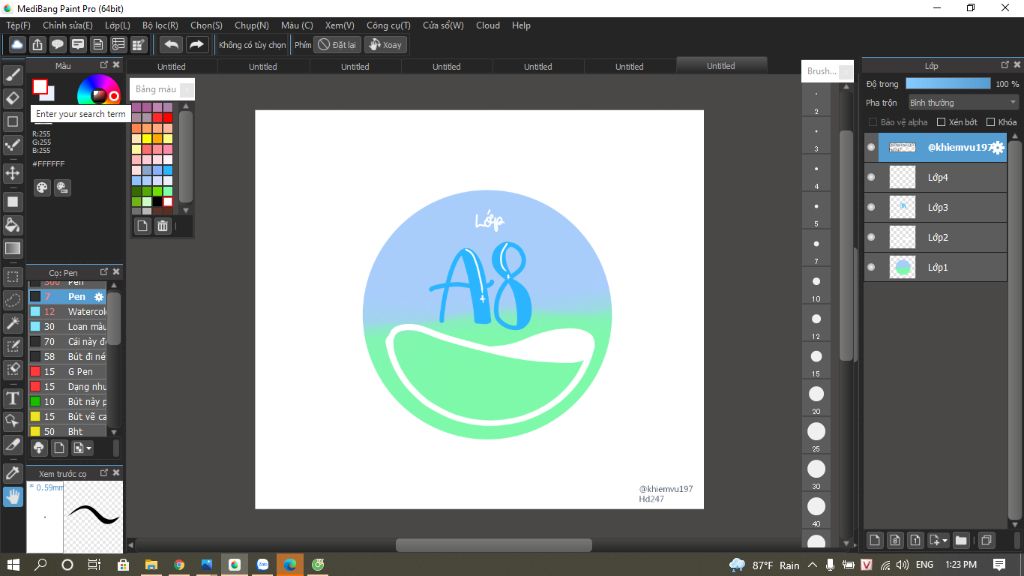
Task: Open settings gear of @khiemvu197 layer
Action: (997, 148)
